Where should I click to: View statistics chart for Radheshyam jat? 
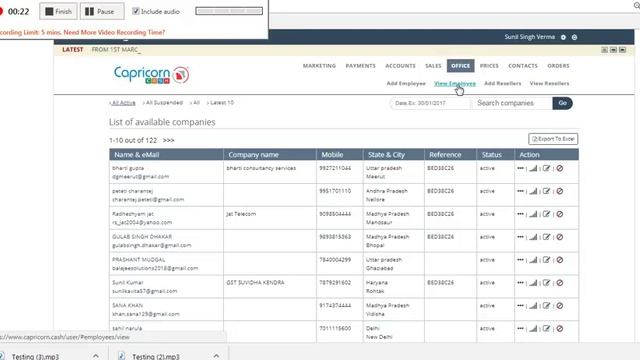coord(533,214)
